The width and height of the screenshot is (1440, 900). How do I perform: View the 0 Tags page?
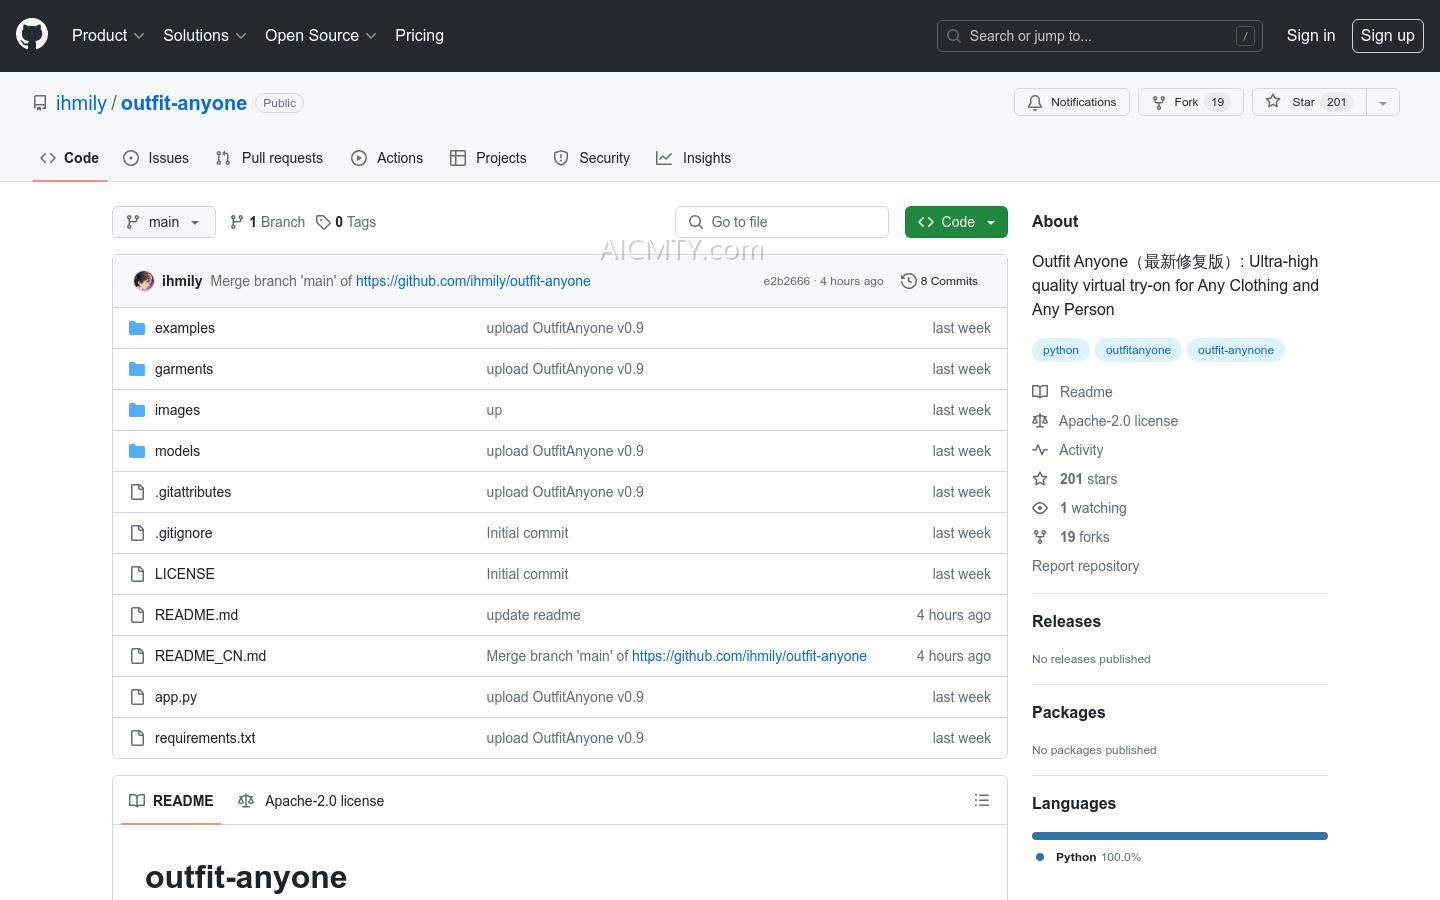pyautogui.click(x=346, y=222)
